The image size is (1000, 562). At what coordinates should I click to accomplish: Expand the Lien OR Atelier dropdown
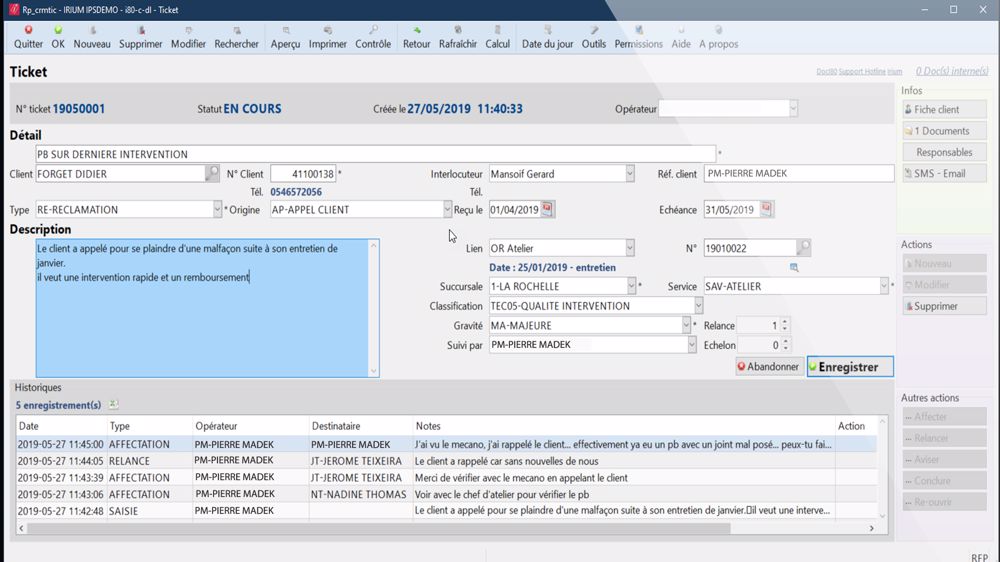click(x=629, y=248)
